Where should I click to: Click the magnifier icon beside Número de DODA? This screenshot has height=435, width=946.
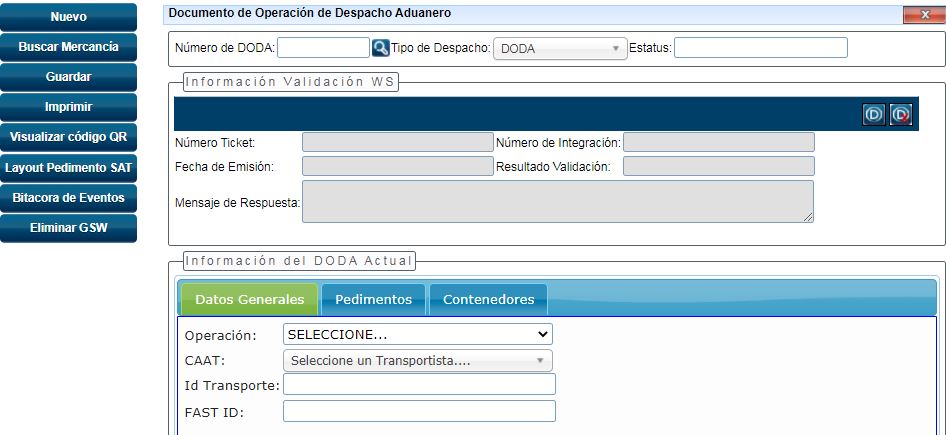[x=381, y=48]
